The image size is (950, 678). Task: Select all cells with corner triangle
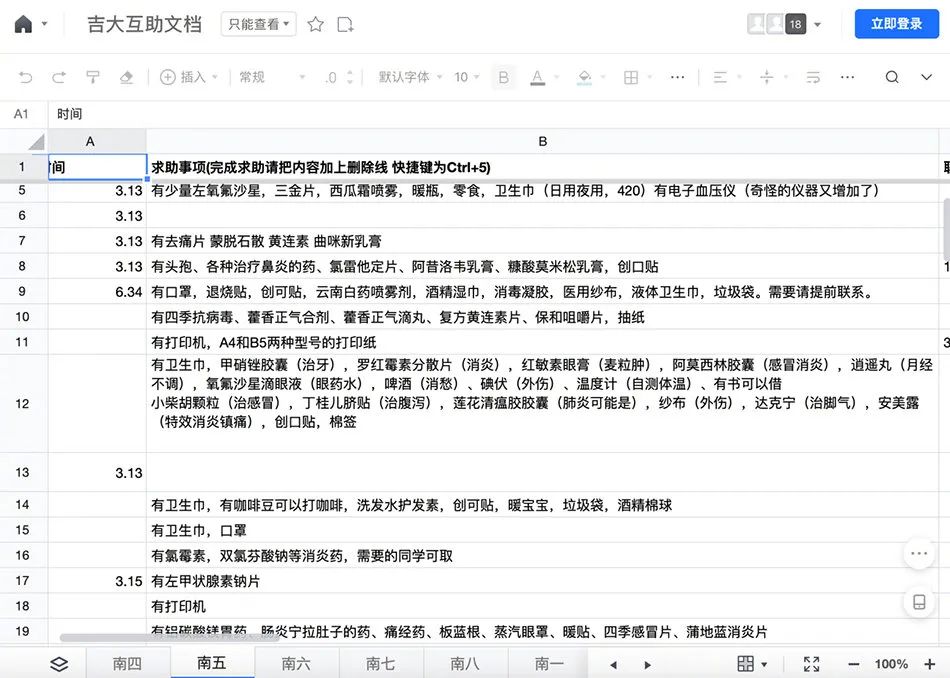[x=36, y=142]
